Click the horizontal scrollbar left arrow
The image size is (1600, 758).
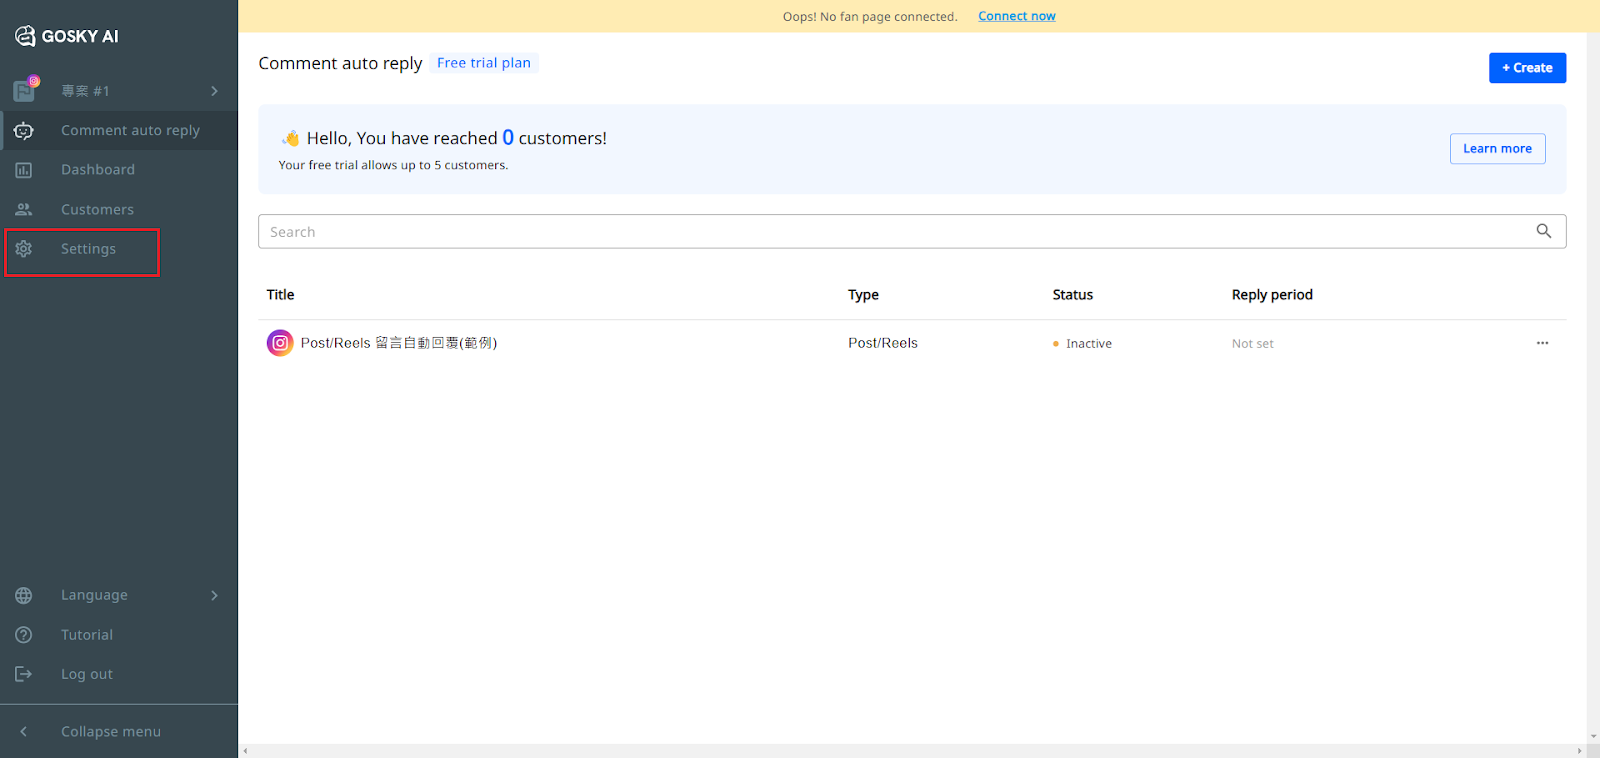click(x=245, y=751)
